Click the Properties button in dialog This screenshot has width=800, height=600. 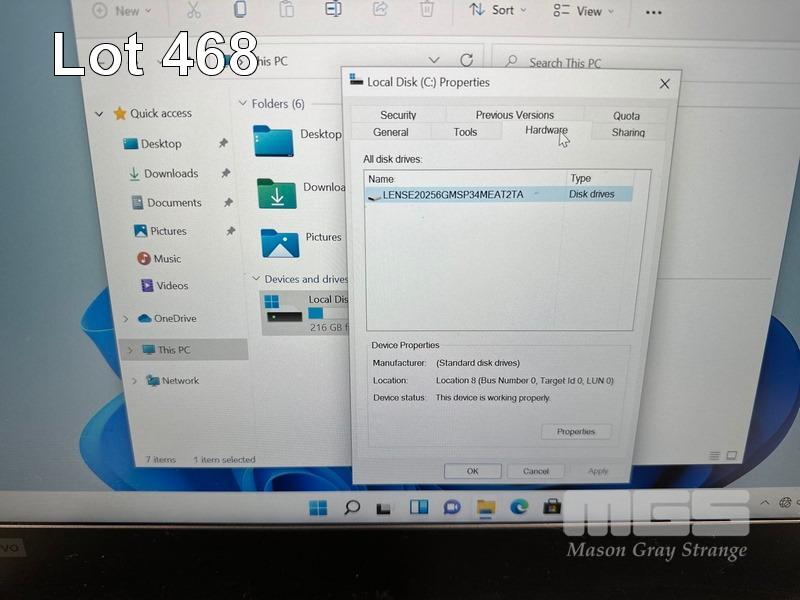tap(576, 432)
